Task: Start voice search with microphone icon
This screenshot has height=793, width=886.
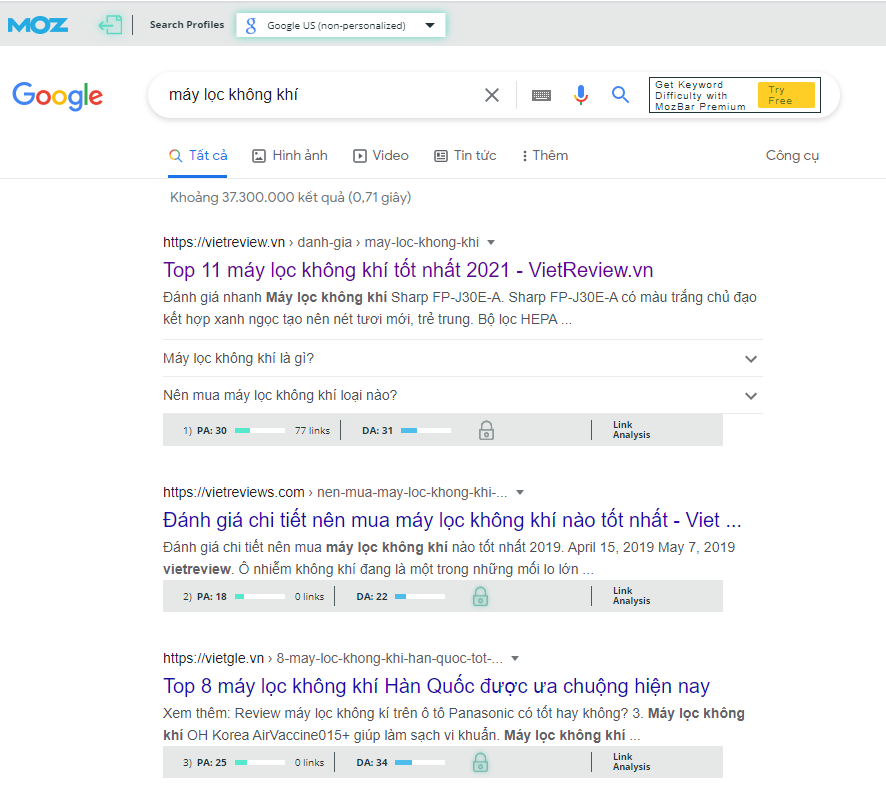Action: click(x=581, y=95)
